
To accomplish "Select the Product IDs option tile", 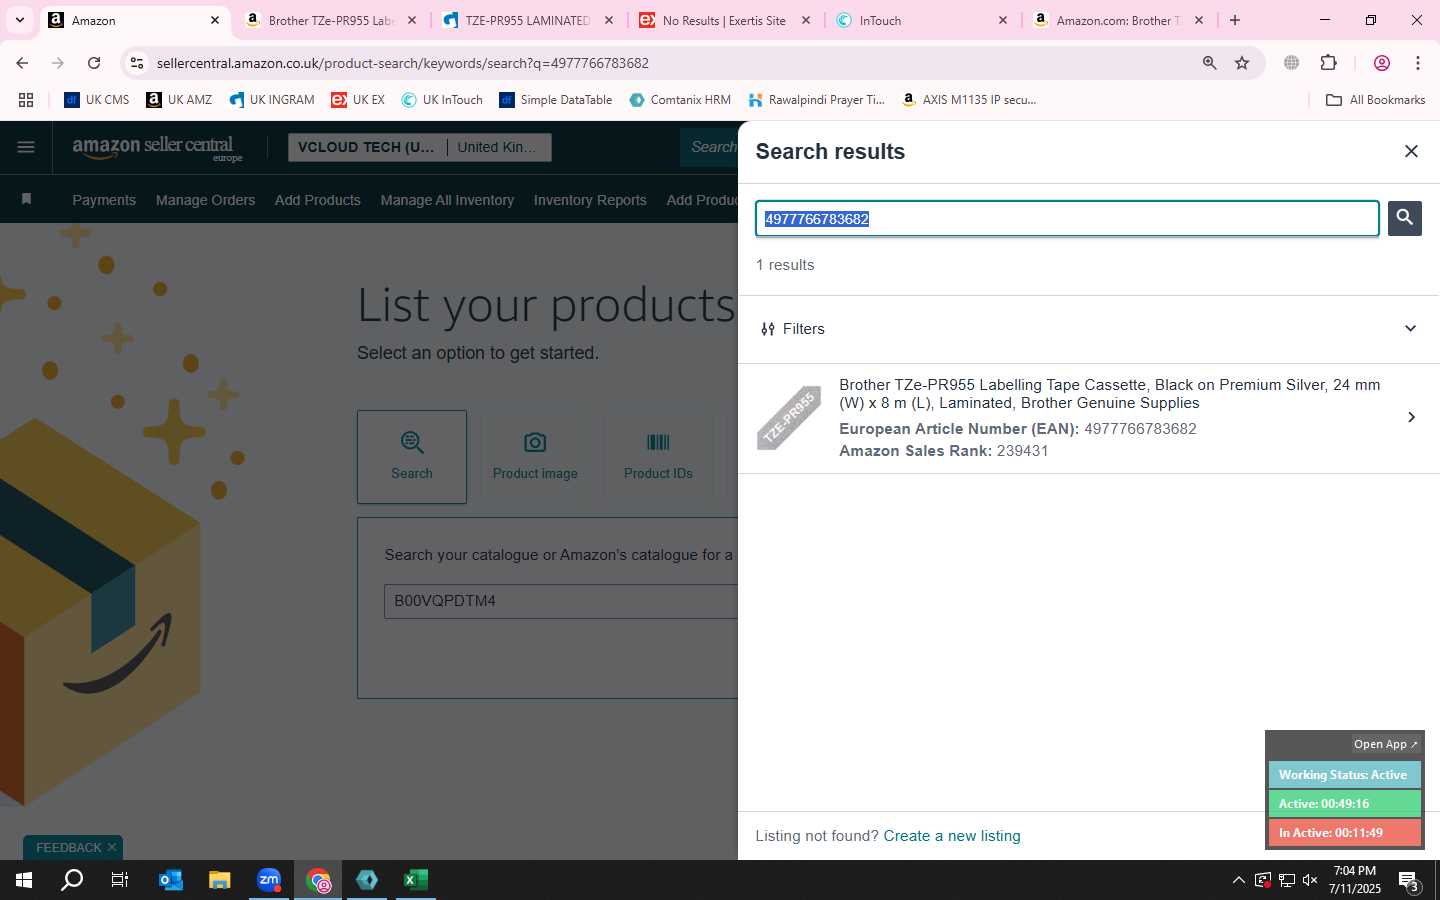I will [x=658, y=456].
